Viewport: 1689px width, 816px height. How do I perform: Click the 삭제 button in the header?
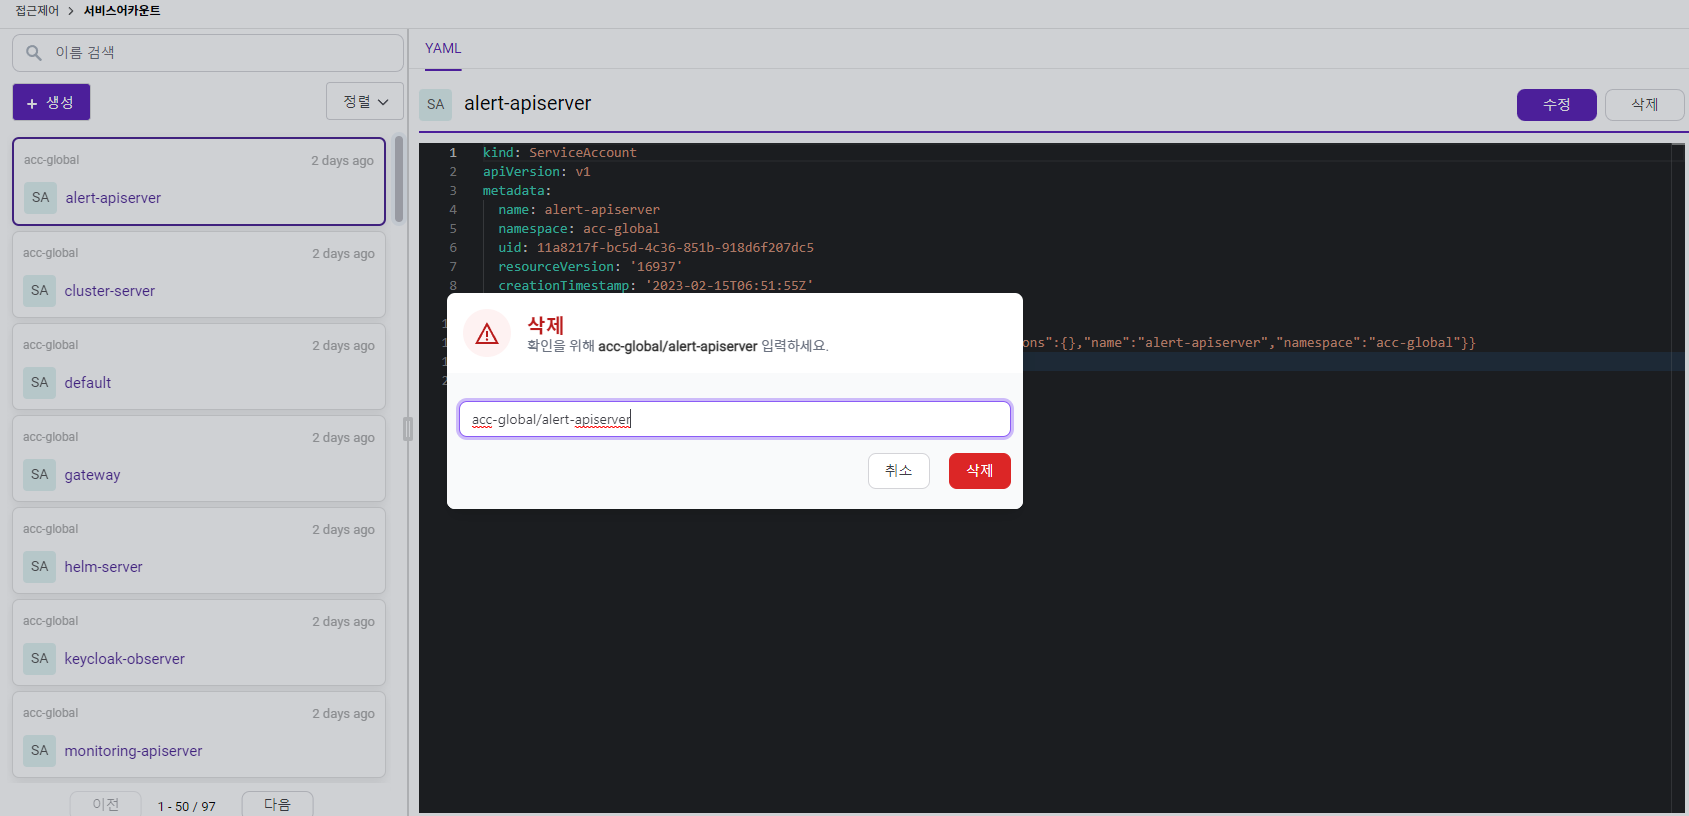coord(1644,105)
